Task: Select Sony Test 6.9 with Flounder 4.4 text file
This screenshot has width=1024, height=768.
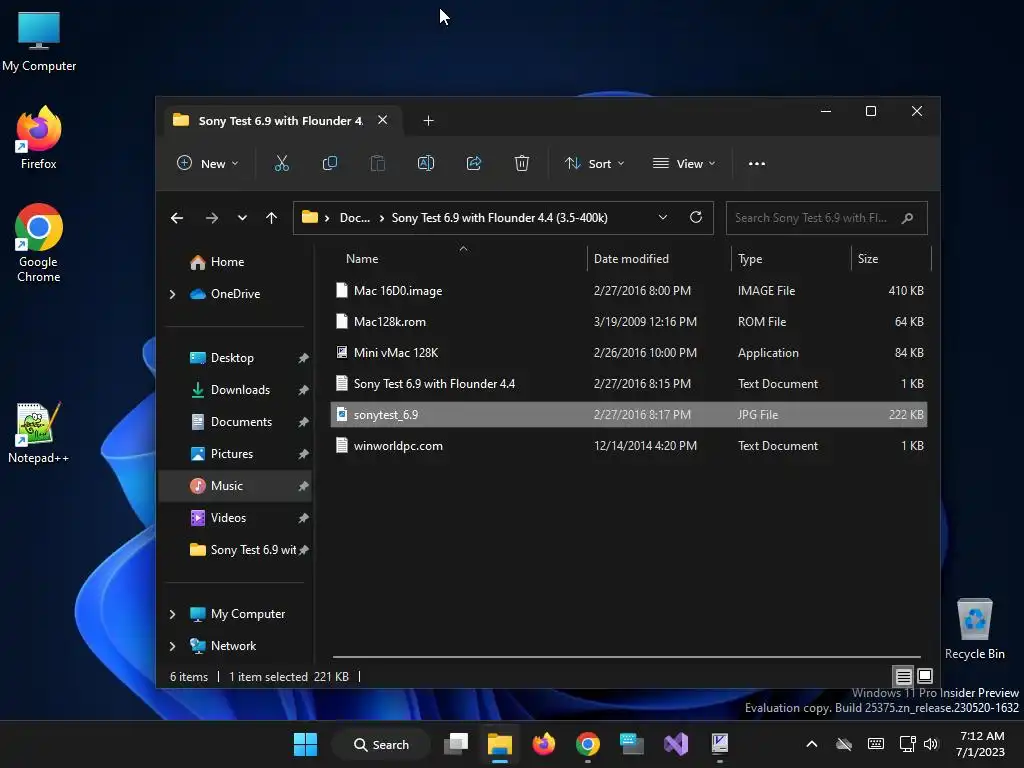Action: point(629,383)
